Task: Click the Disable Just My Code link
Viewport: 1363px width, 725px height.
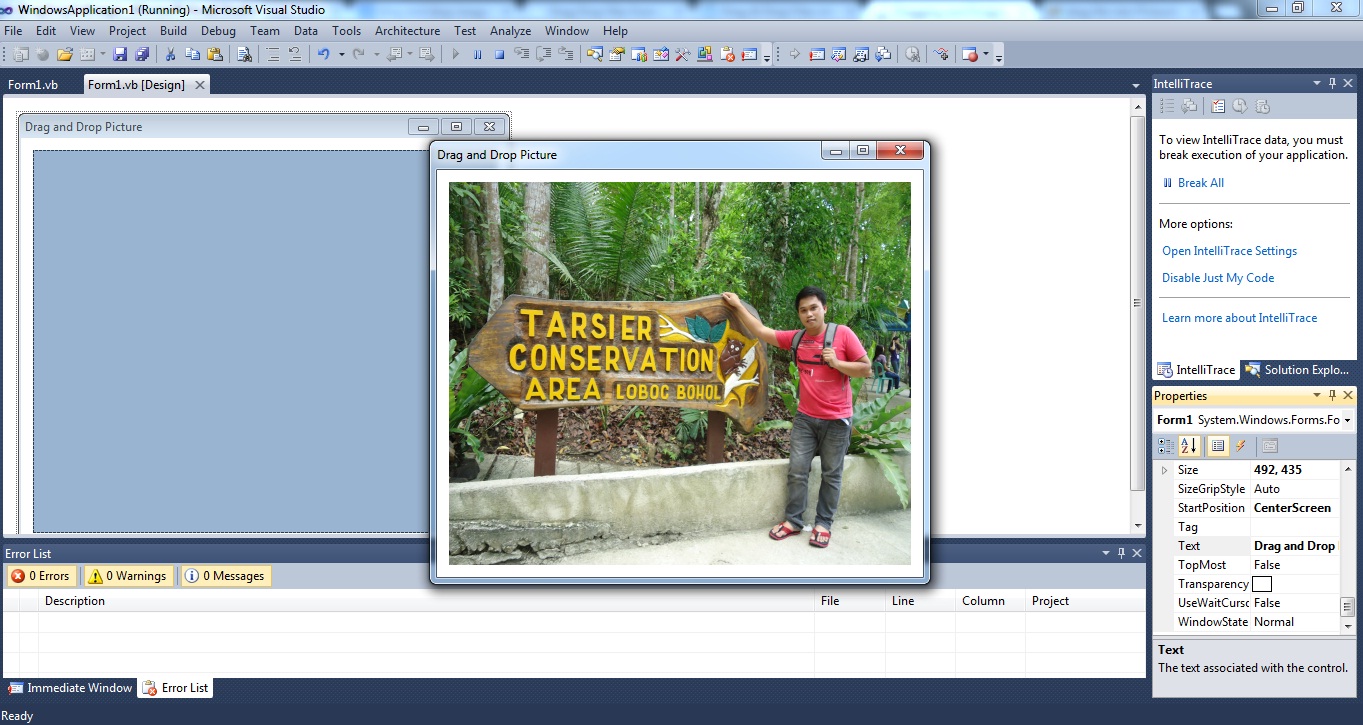Action: [x=1218, y=278]
